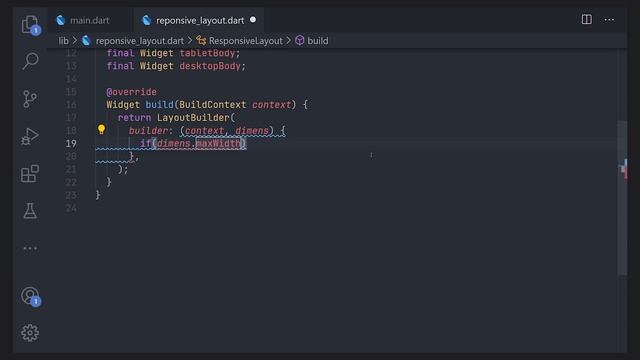Click the builder parameter on line 18
This screenshot has height=360, width=640.
pos(148,131)
